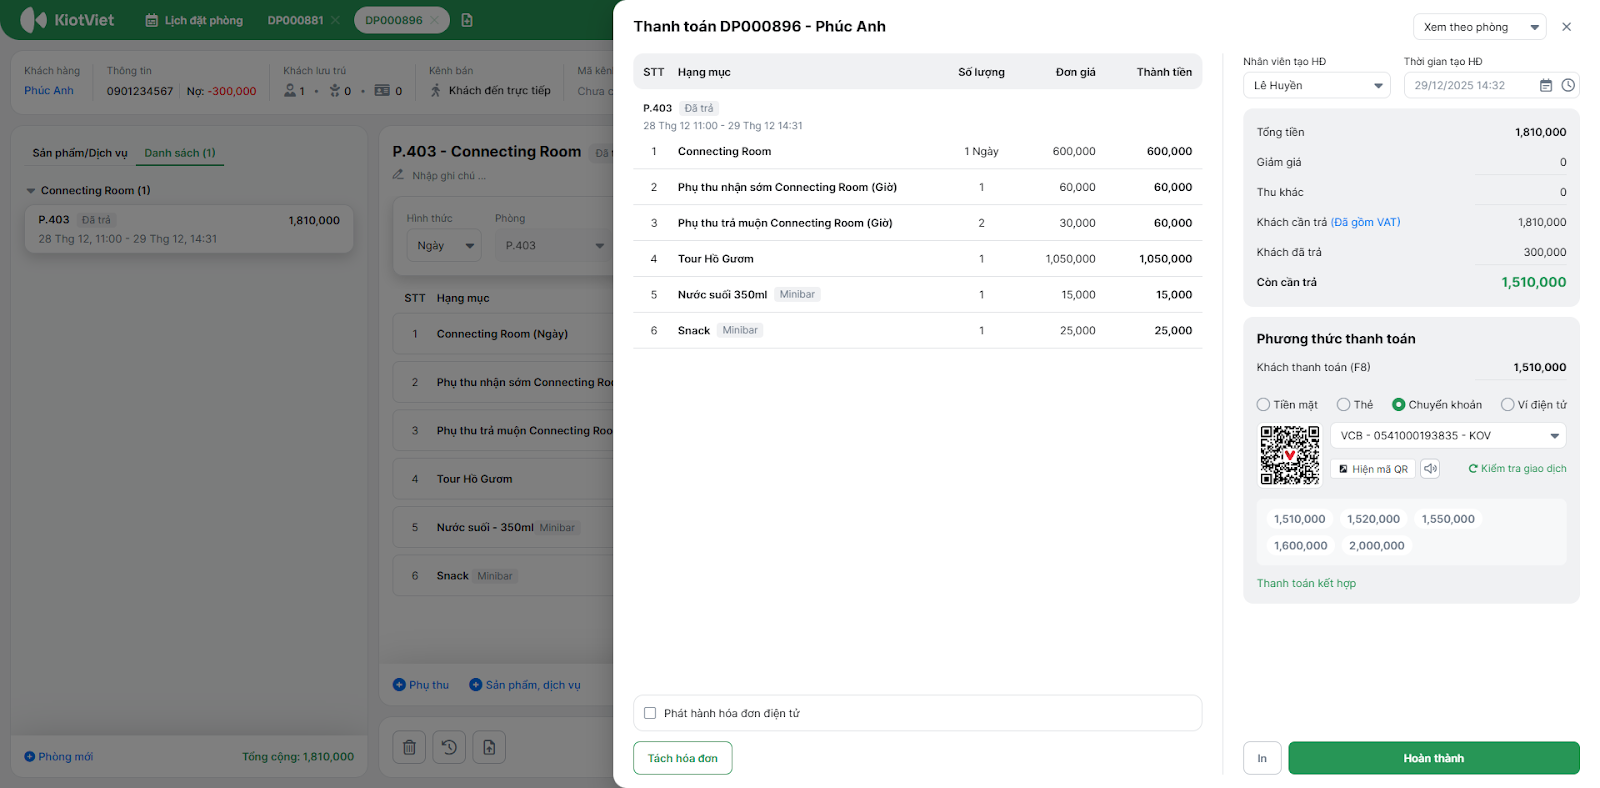
Task: Click the speaker icon next to QR button
Action: [x=1430, y=469]
